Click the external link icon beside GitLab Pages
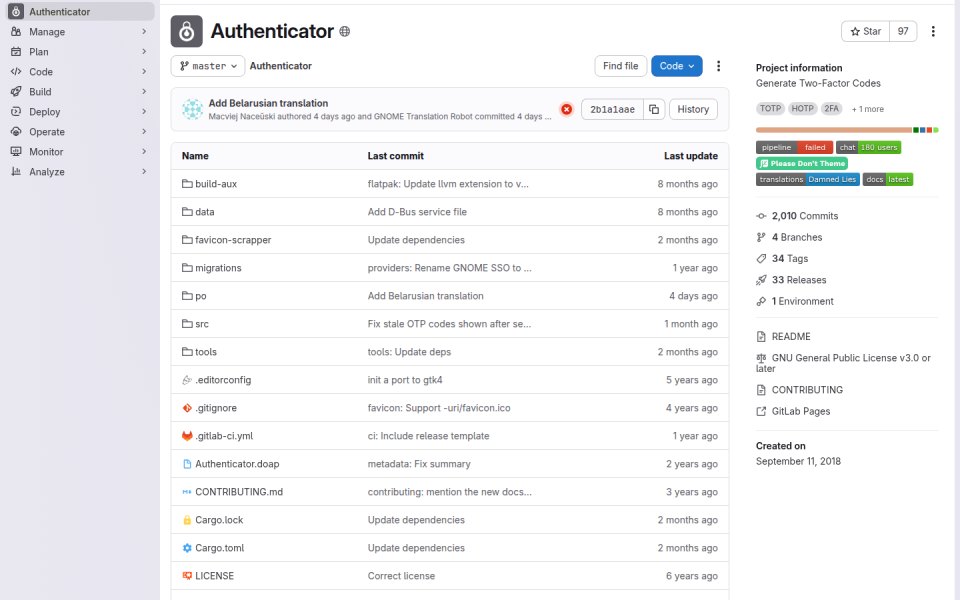This screenshot has height=600, width=960. (x=761, y=411)
